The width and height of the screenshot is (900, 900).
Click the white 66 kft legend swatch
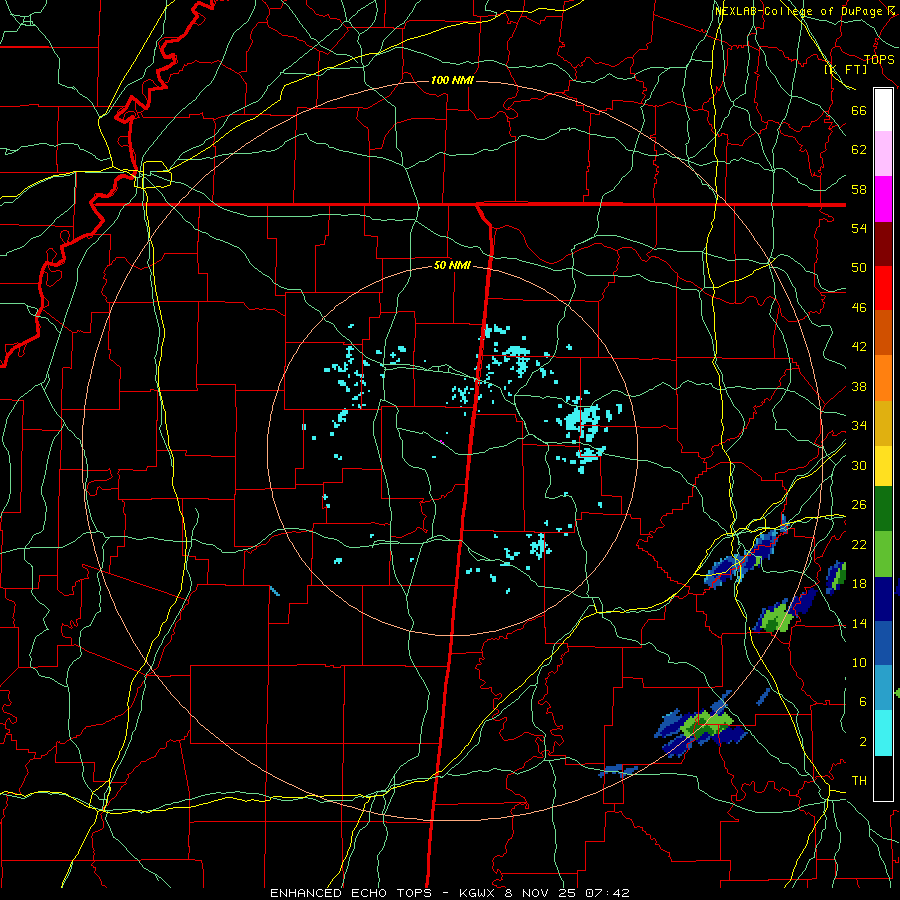pos(883,110)
